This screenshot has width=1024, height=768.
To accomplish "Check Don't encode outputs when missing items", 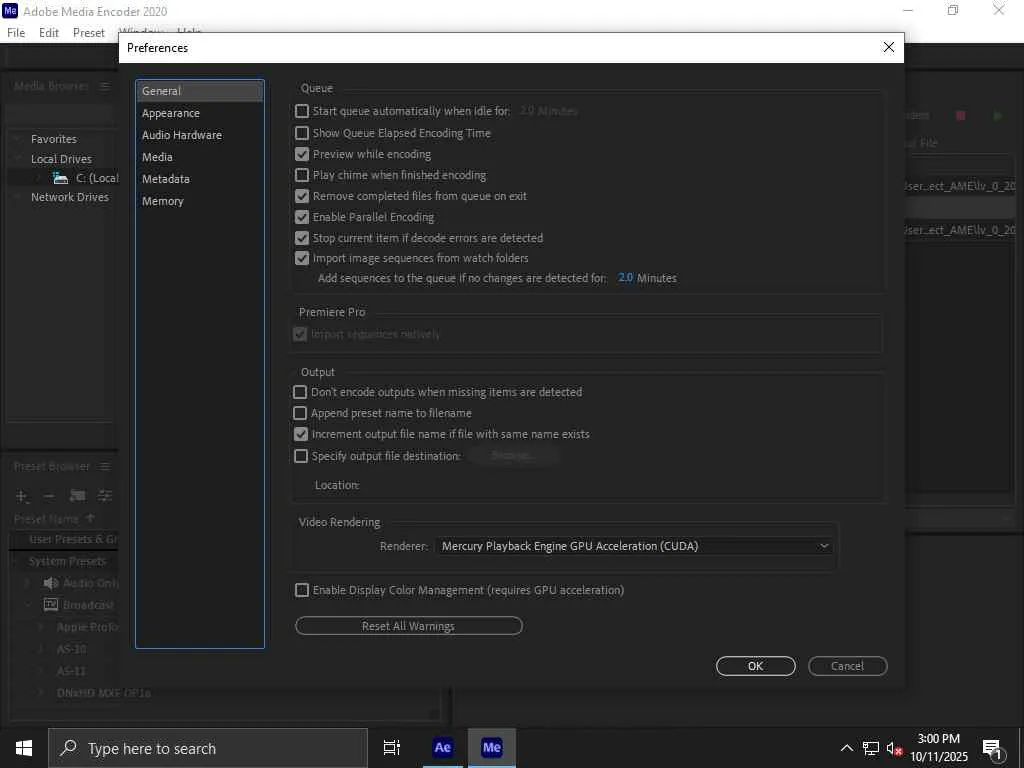I will pyautogui.click(x=300, y=392).
